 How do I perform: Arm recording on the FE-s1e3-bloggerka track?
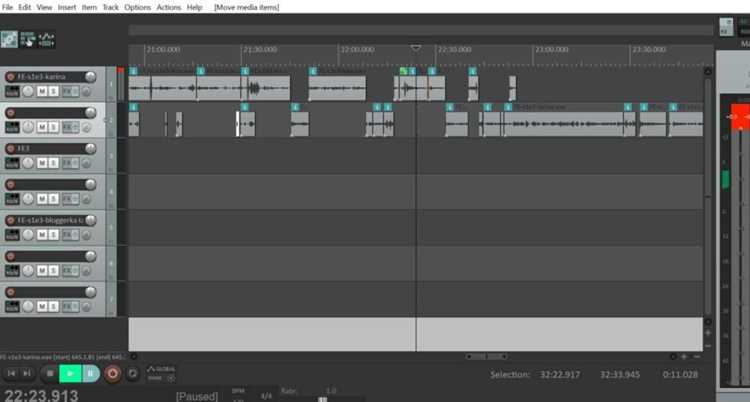point(11,220)
